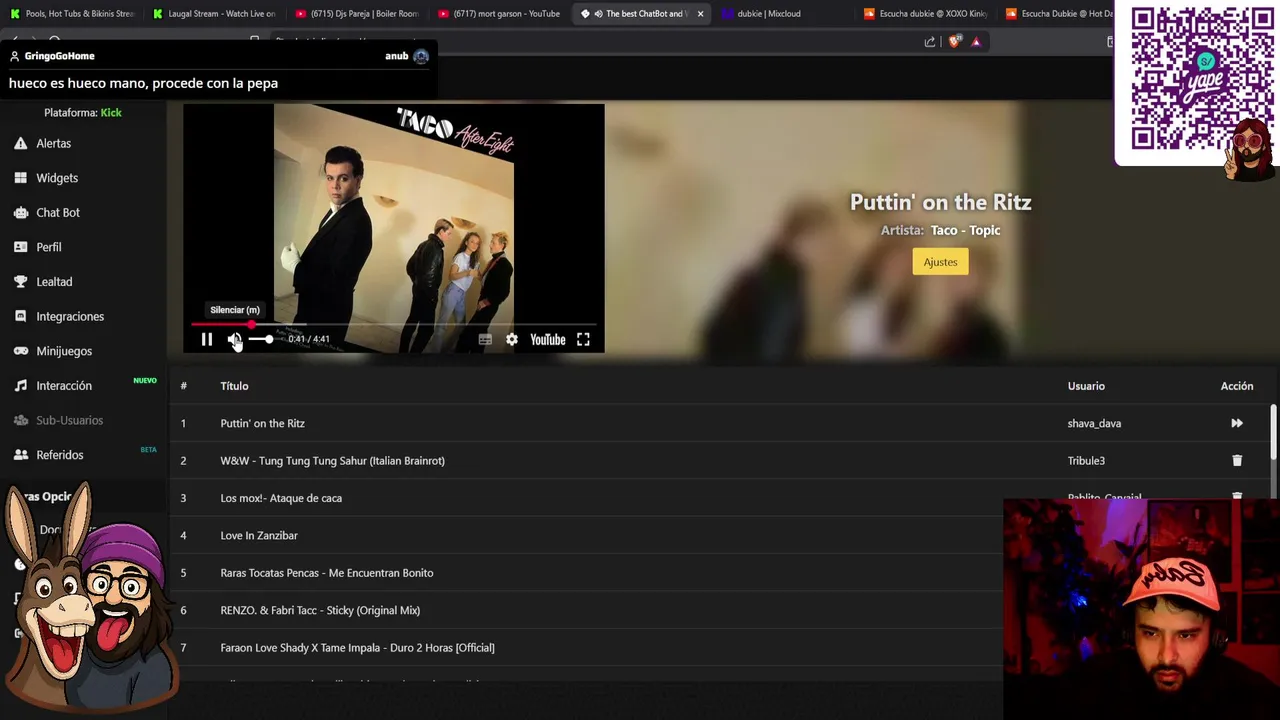This screenshot has width=1280, height=720.
Task: Click the Interacción music note icon
Action: pos(20,386)
